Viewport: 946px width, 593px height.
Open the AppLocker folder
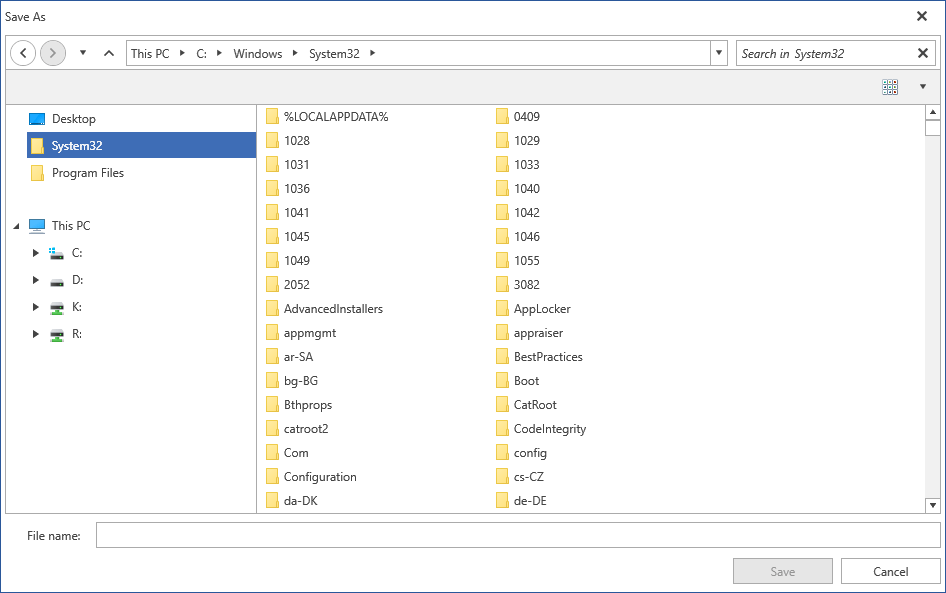click(540, 308)
